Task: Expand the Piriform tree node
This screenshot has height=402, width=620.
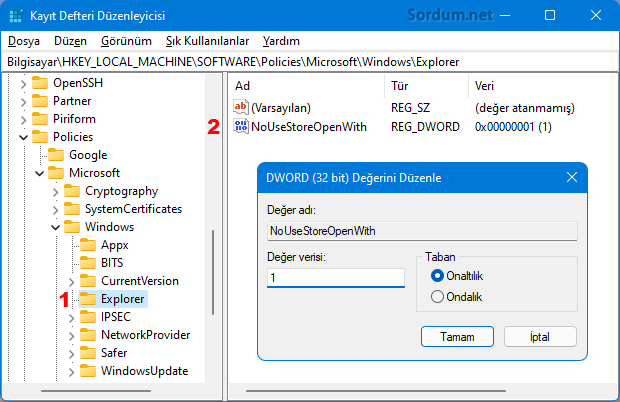Action: (x=23, y=120)
